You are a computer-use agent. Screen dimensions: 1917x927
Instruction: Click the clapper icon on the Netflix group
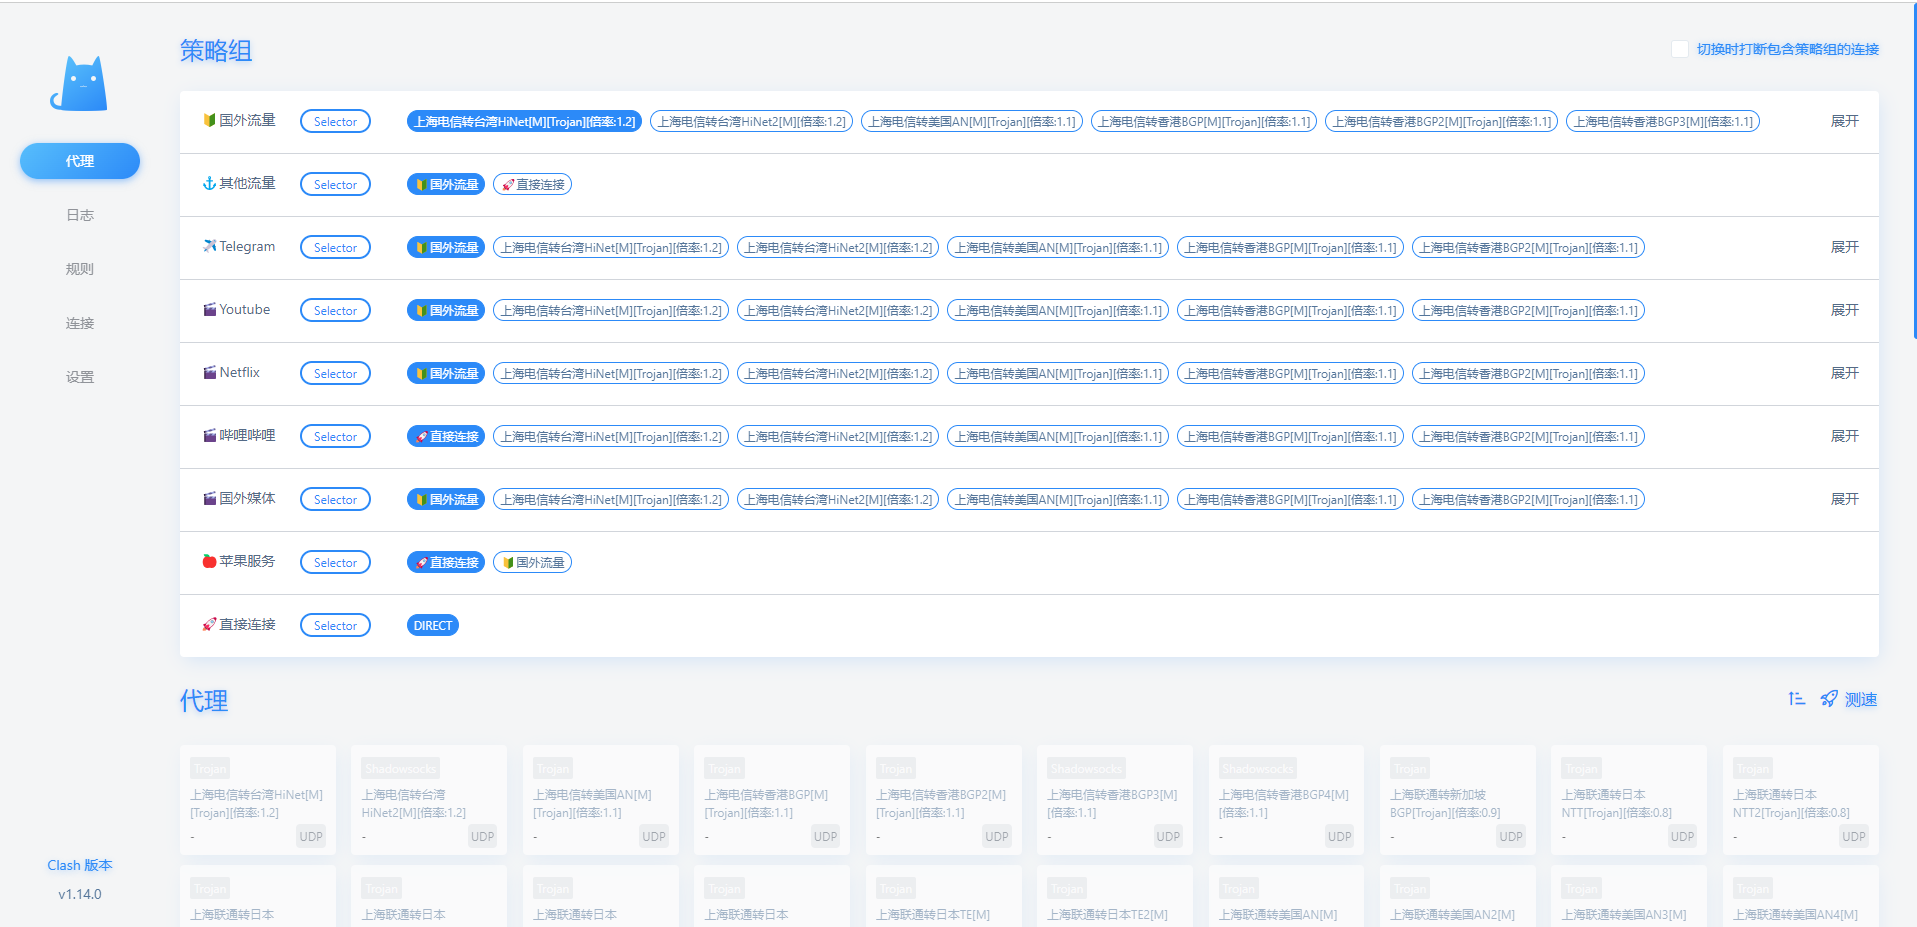pos(209,372)
